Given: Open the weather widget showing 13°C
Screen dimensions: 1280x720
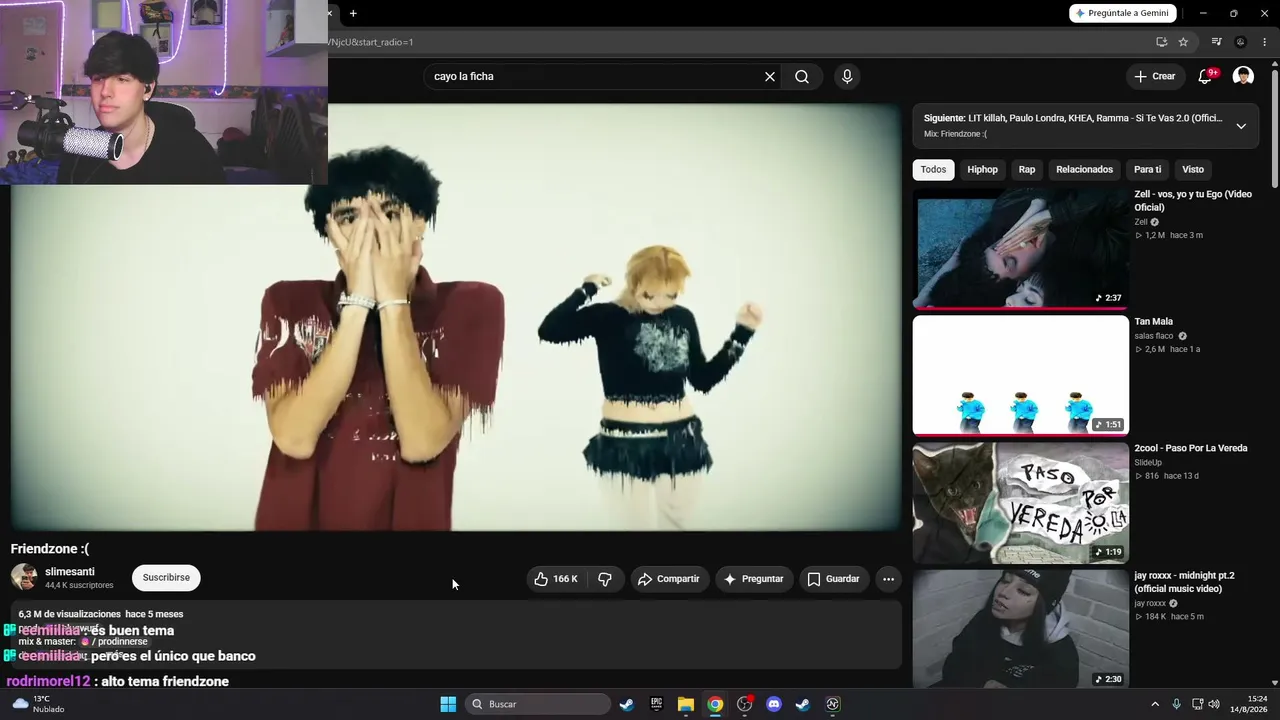Looking at the screenshot, I should [39, 704].
